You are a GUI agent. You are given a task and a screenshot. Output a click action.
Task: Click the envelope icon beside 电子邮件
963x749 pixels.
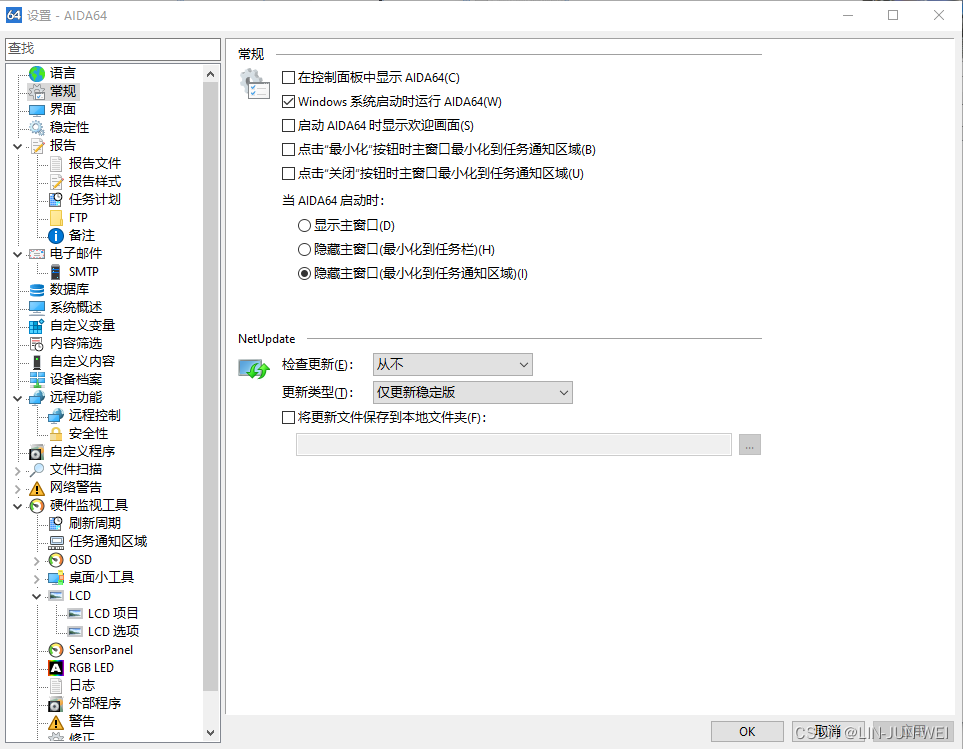(37, 254)
